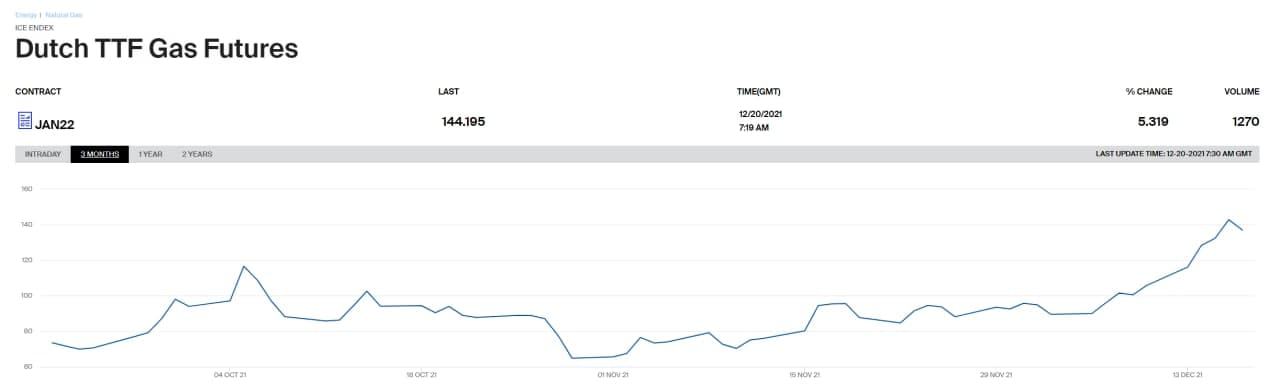Viewport: 1280px width, 386px height.
Task: Click the LAST column header
Action: pyautogui.click(x=449, y=92)
